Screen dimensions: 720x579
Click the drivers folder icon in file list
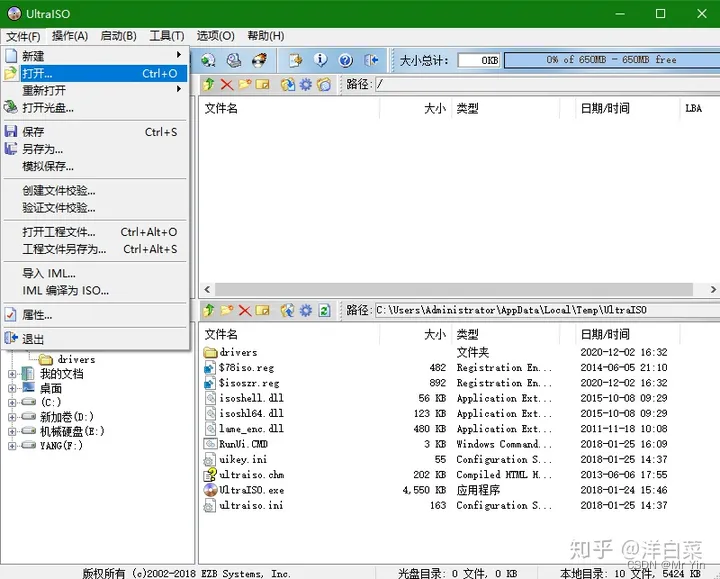[x=210, y=352]
